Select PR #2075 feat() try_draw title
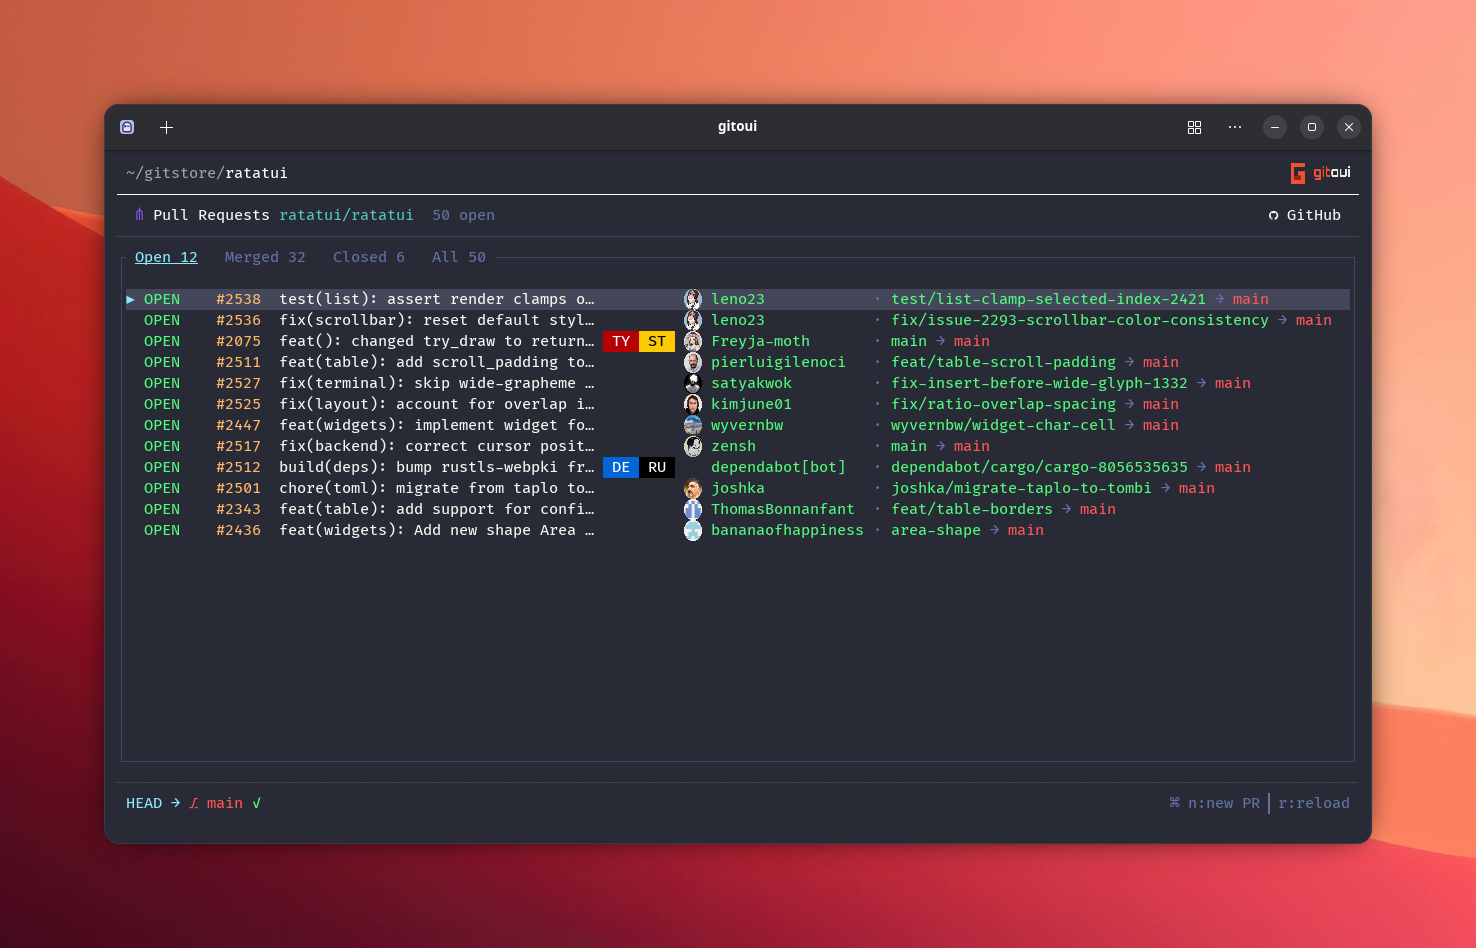Image resolution: width=1476 pixels, height=948 pixels. coord(437,341)
